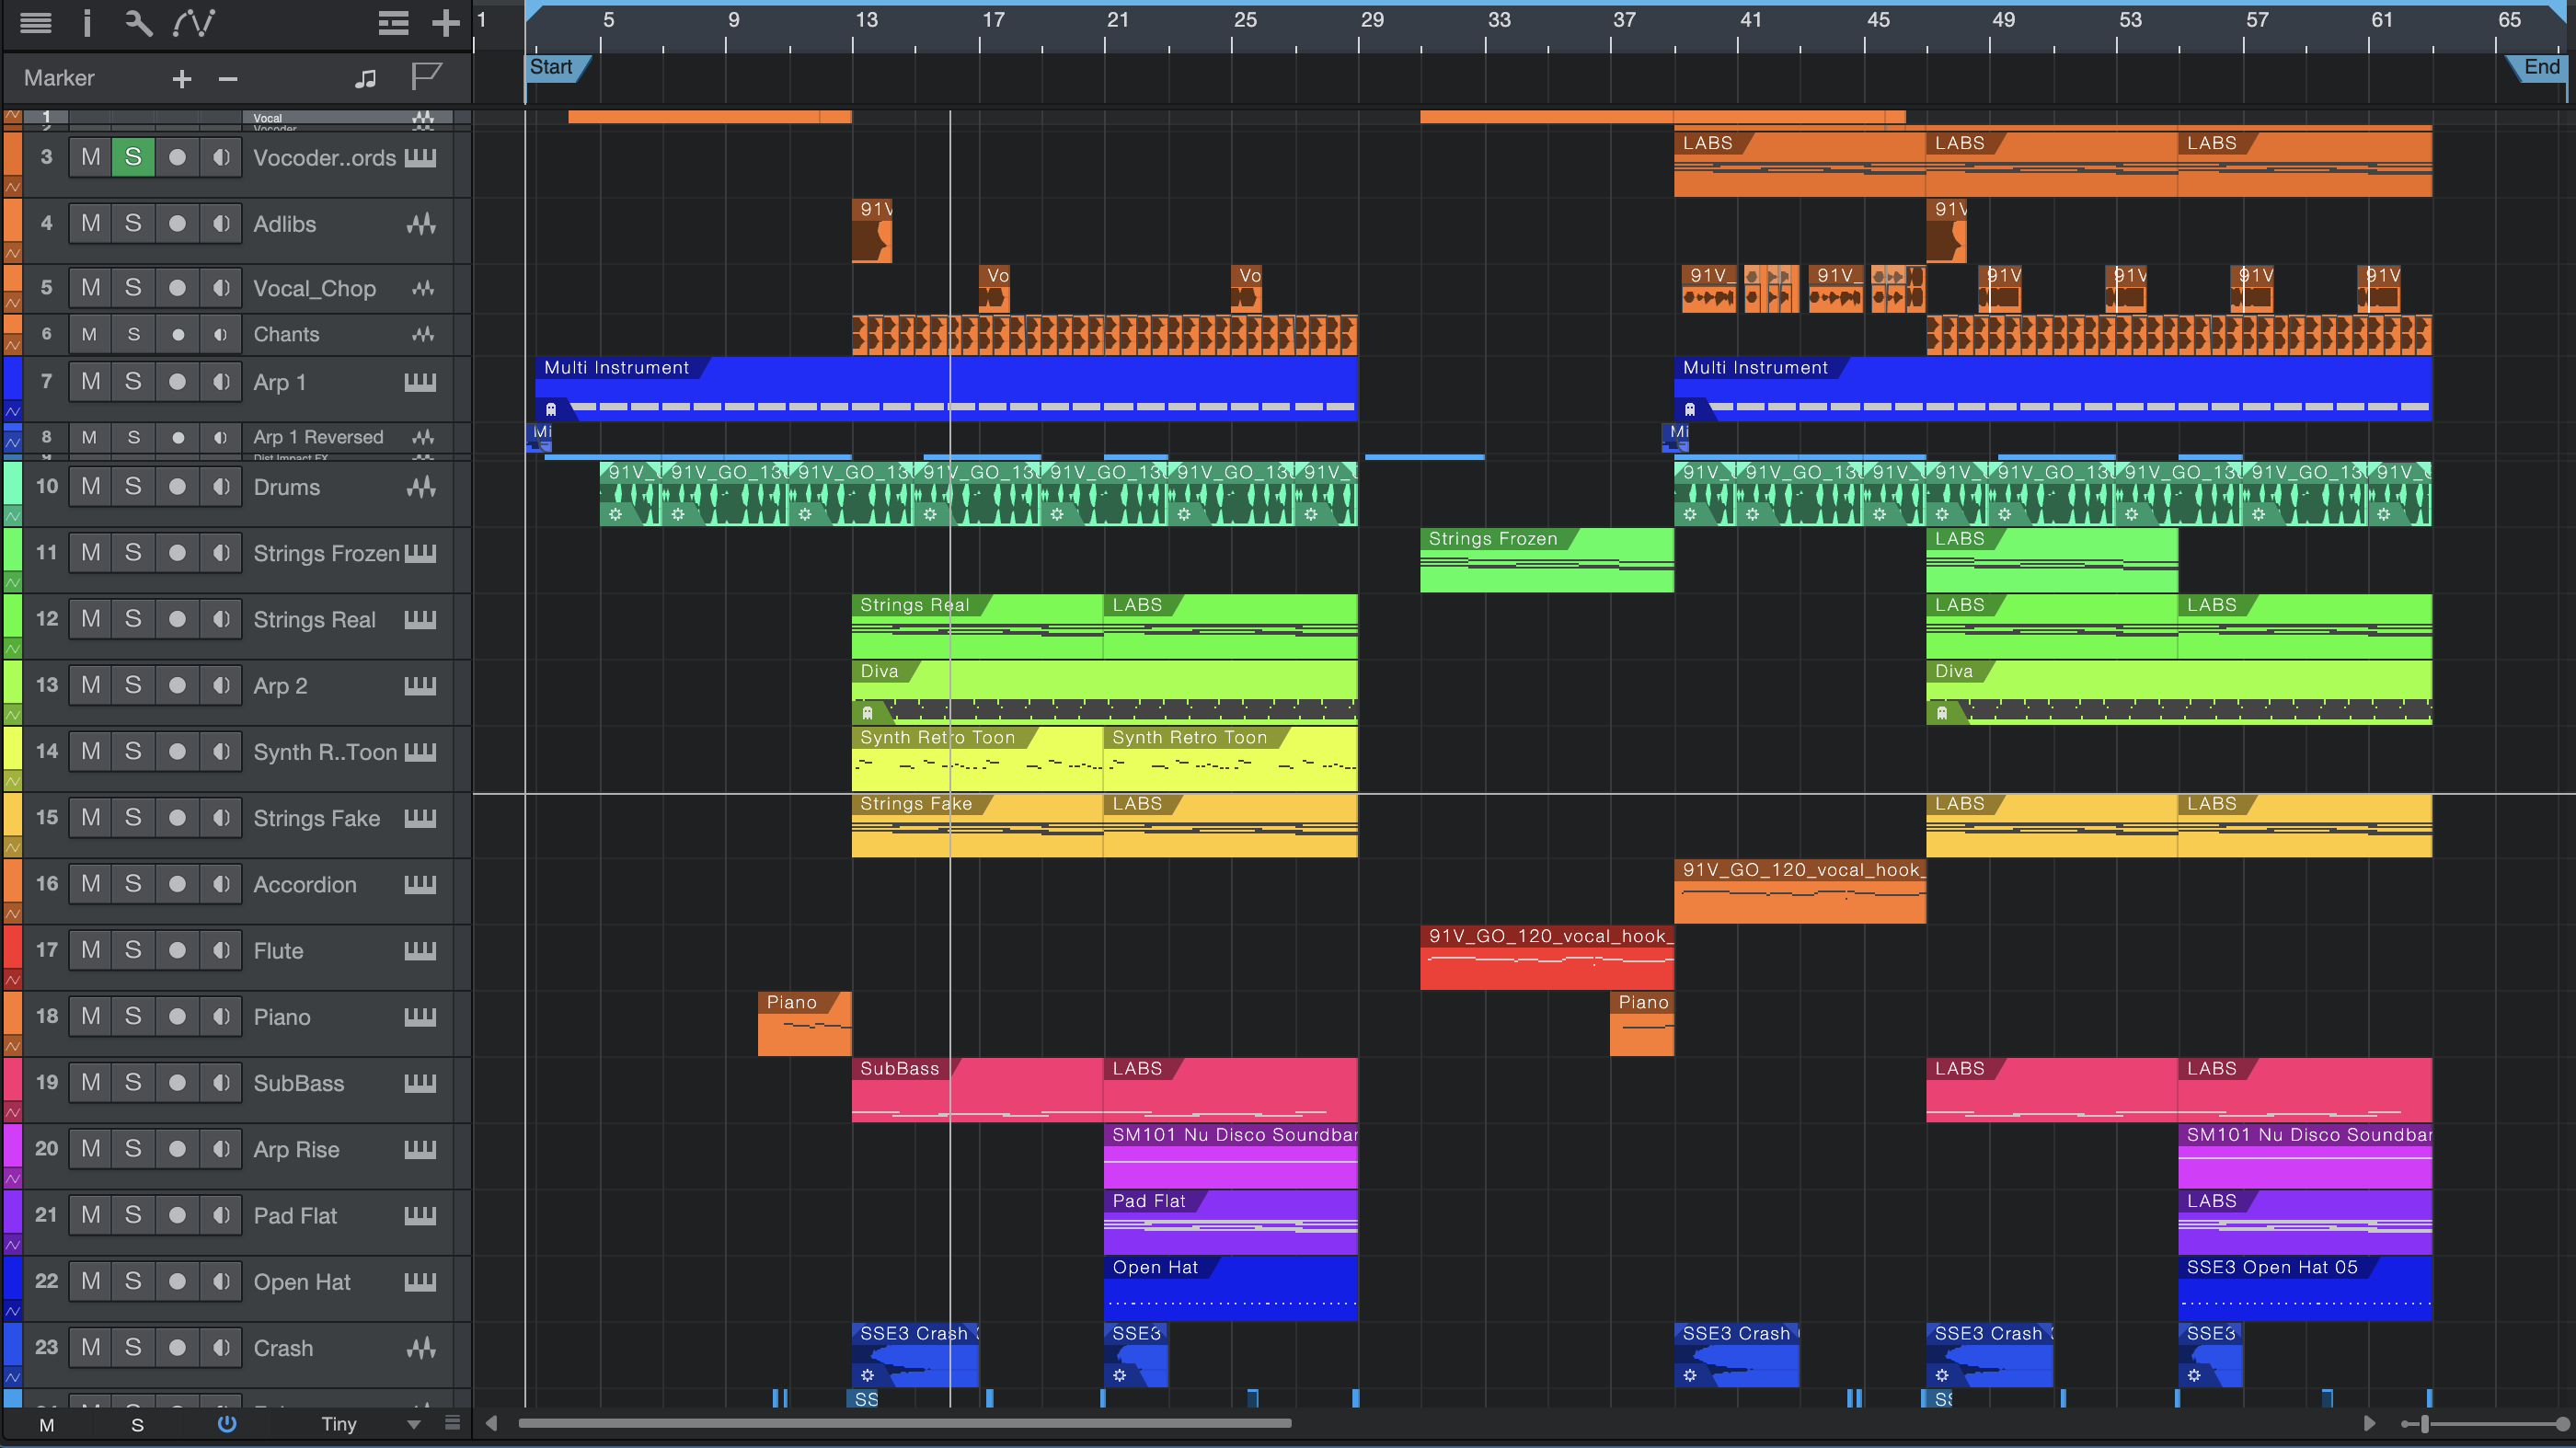Show automation with the curve icon

(193, 23)
